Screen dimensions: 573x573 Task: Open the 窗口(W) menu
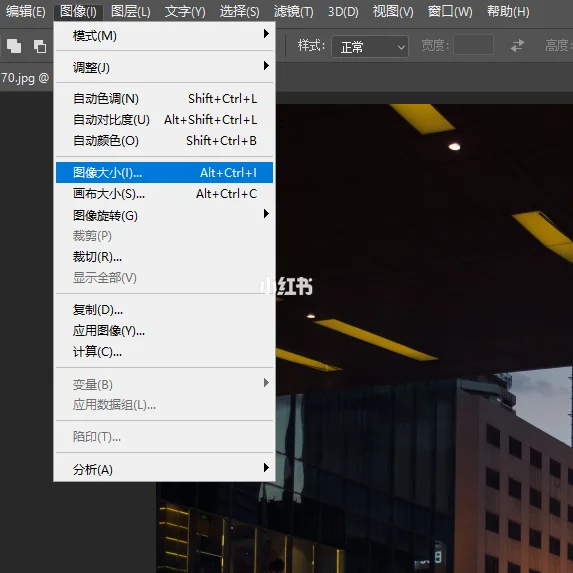(450, 12)
